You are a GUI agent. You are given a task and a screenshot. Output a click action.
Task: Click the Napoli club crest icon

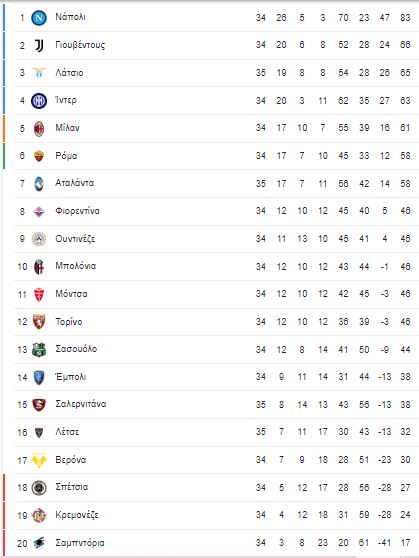click(39, 18)
